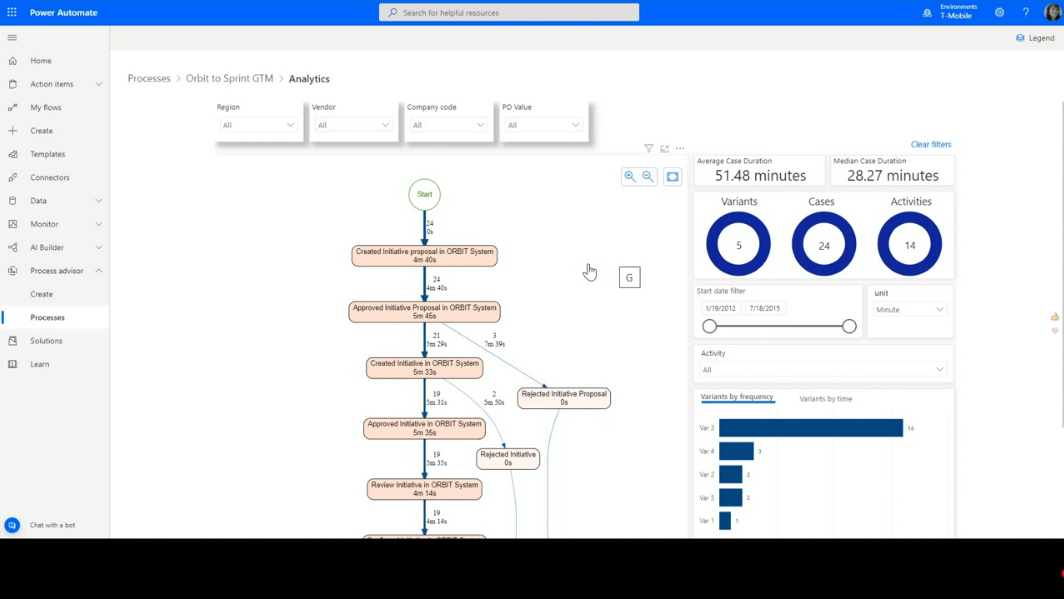
Task: Click the Home icon in sidebar
Action: (12, 60)
